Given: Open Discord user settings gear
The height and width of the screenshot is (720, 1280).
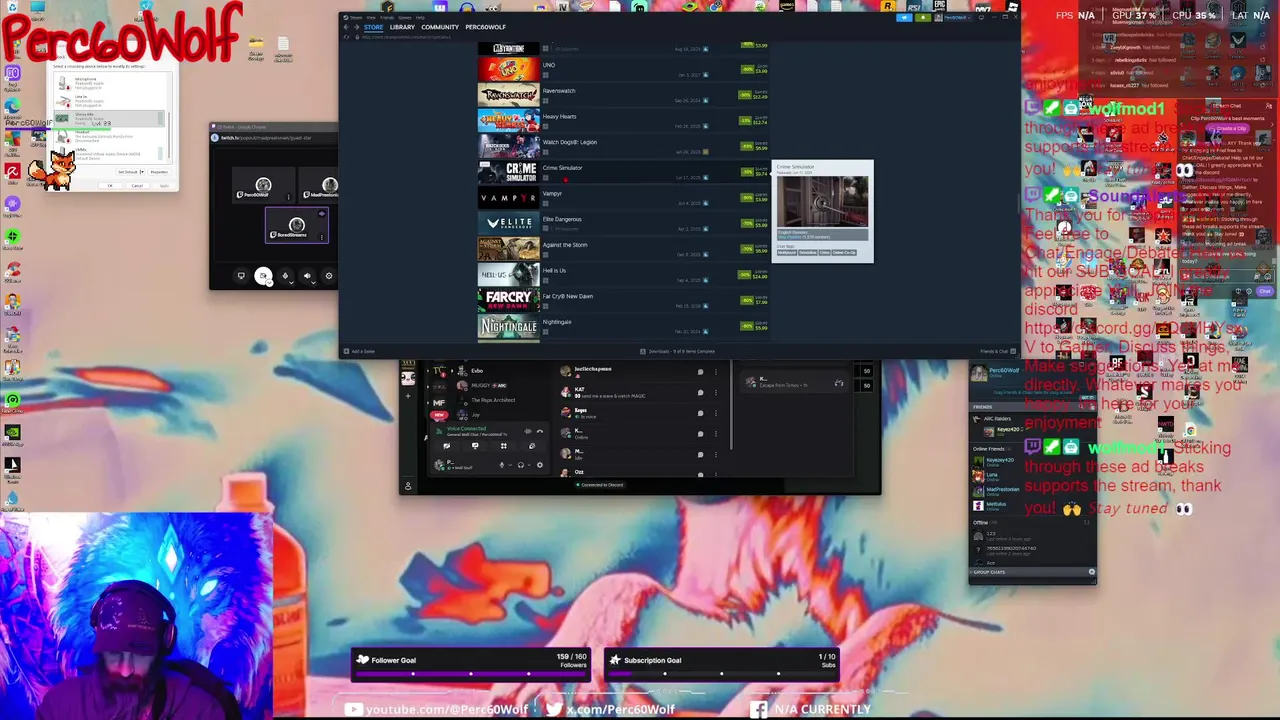Looking at the screenshot, I should (540, 465).
